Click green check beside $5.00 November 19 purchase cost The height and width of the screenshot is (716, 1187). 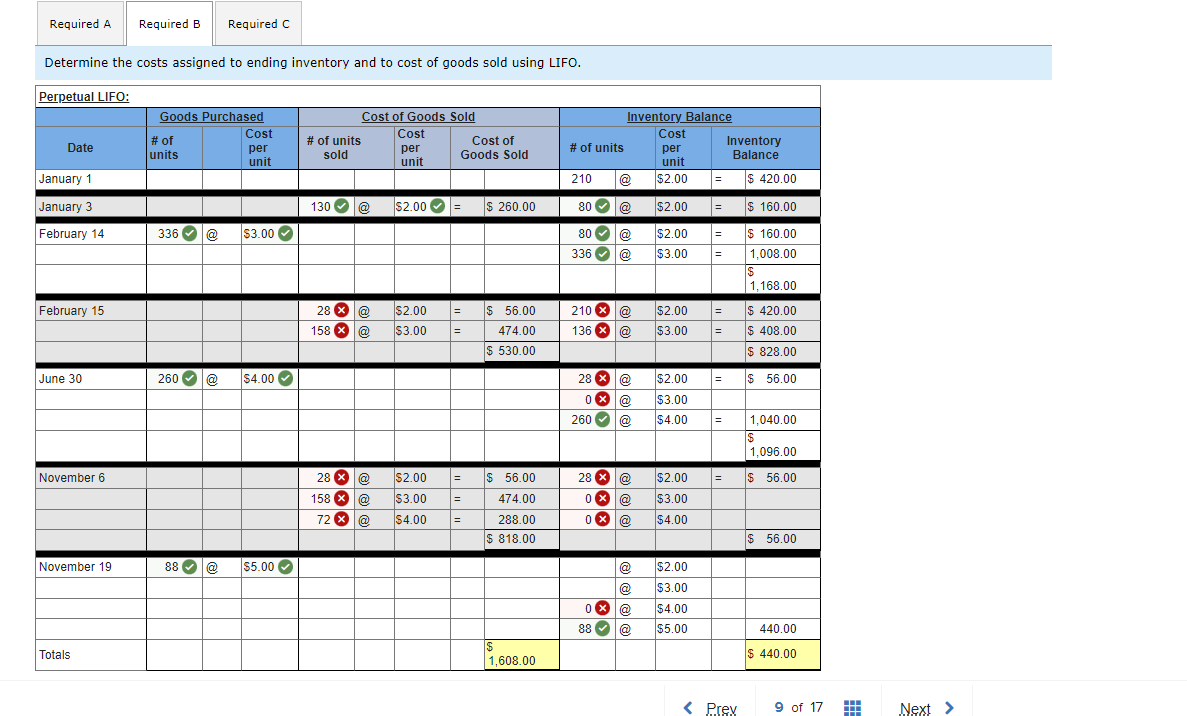point(285,567)
